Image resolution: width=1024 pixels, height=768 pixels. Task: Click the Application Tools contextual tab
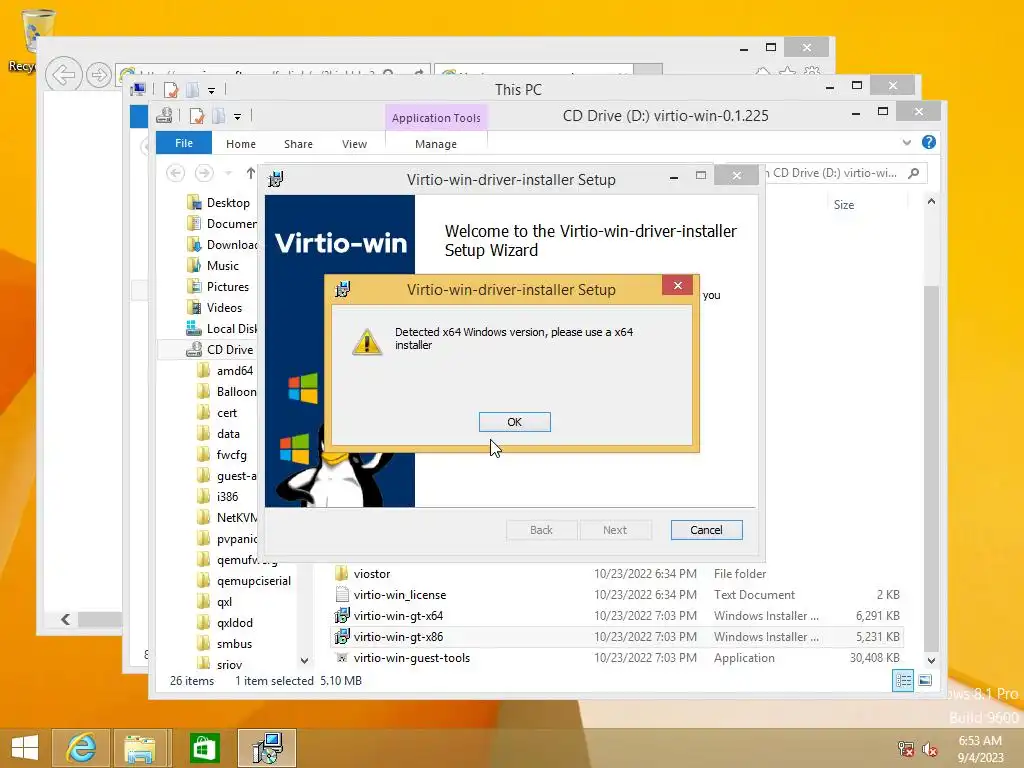(436, 118)
